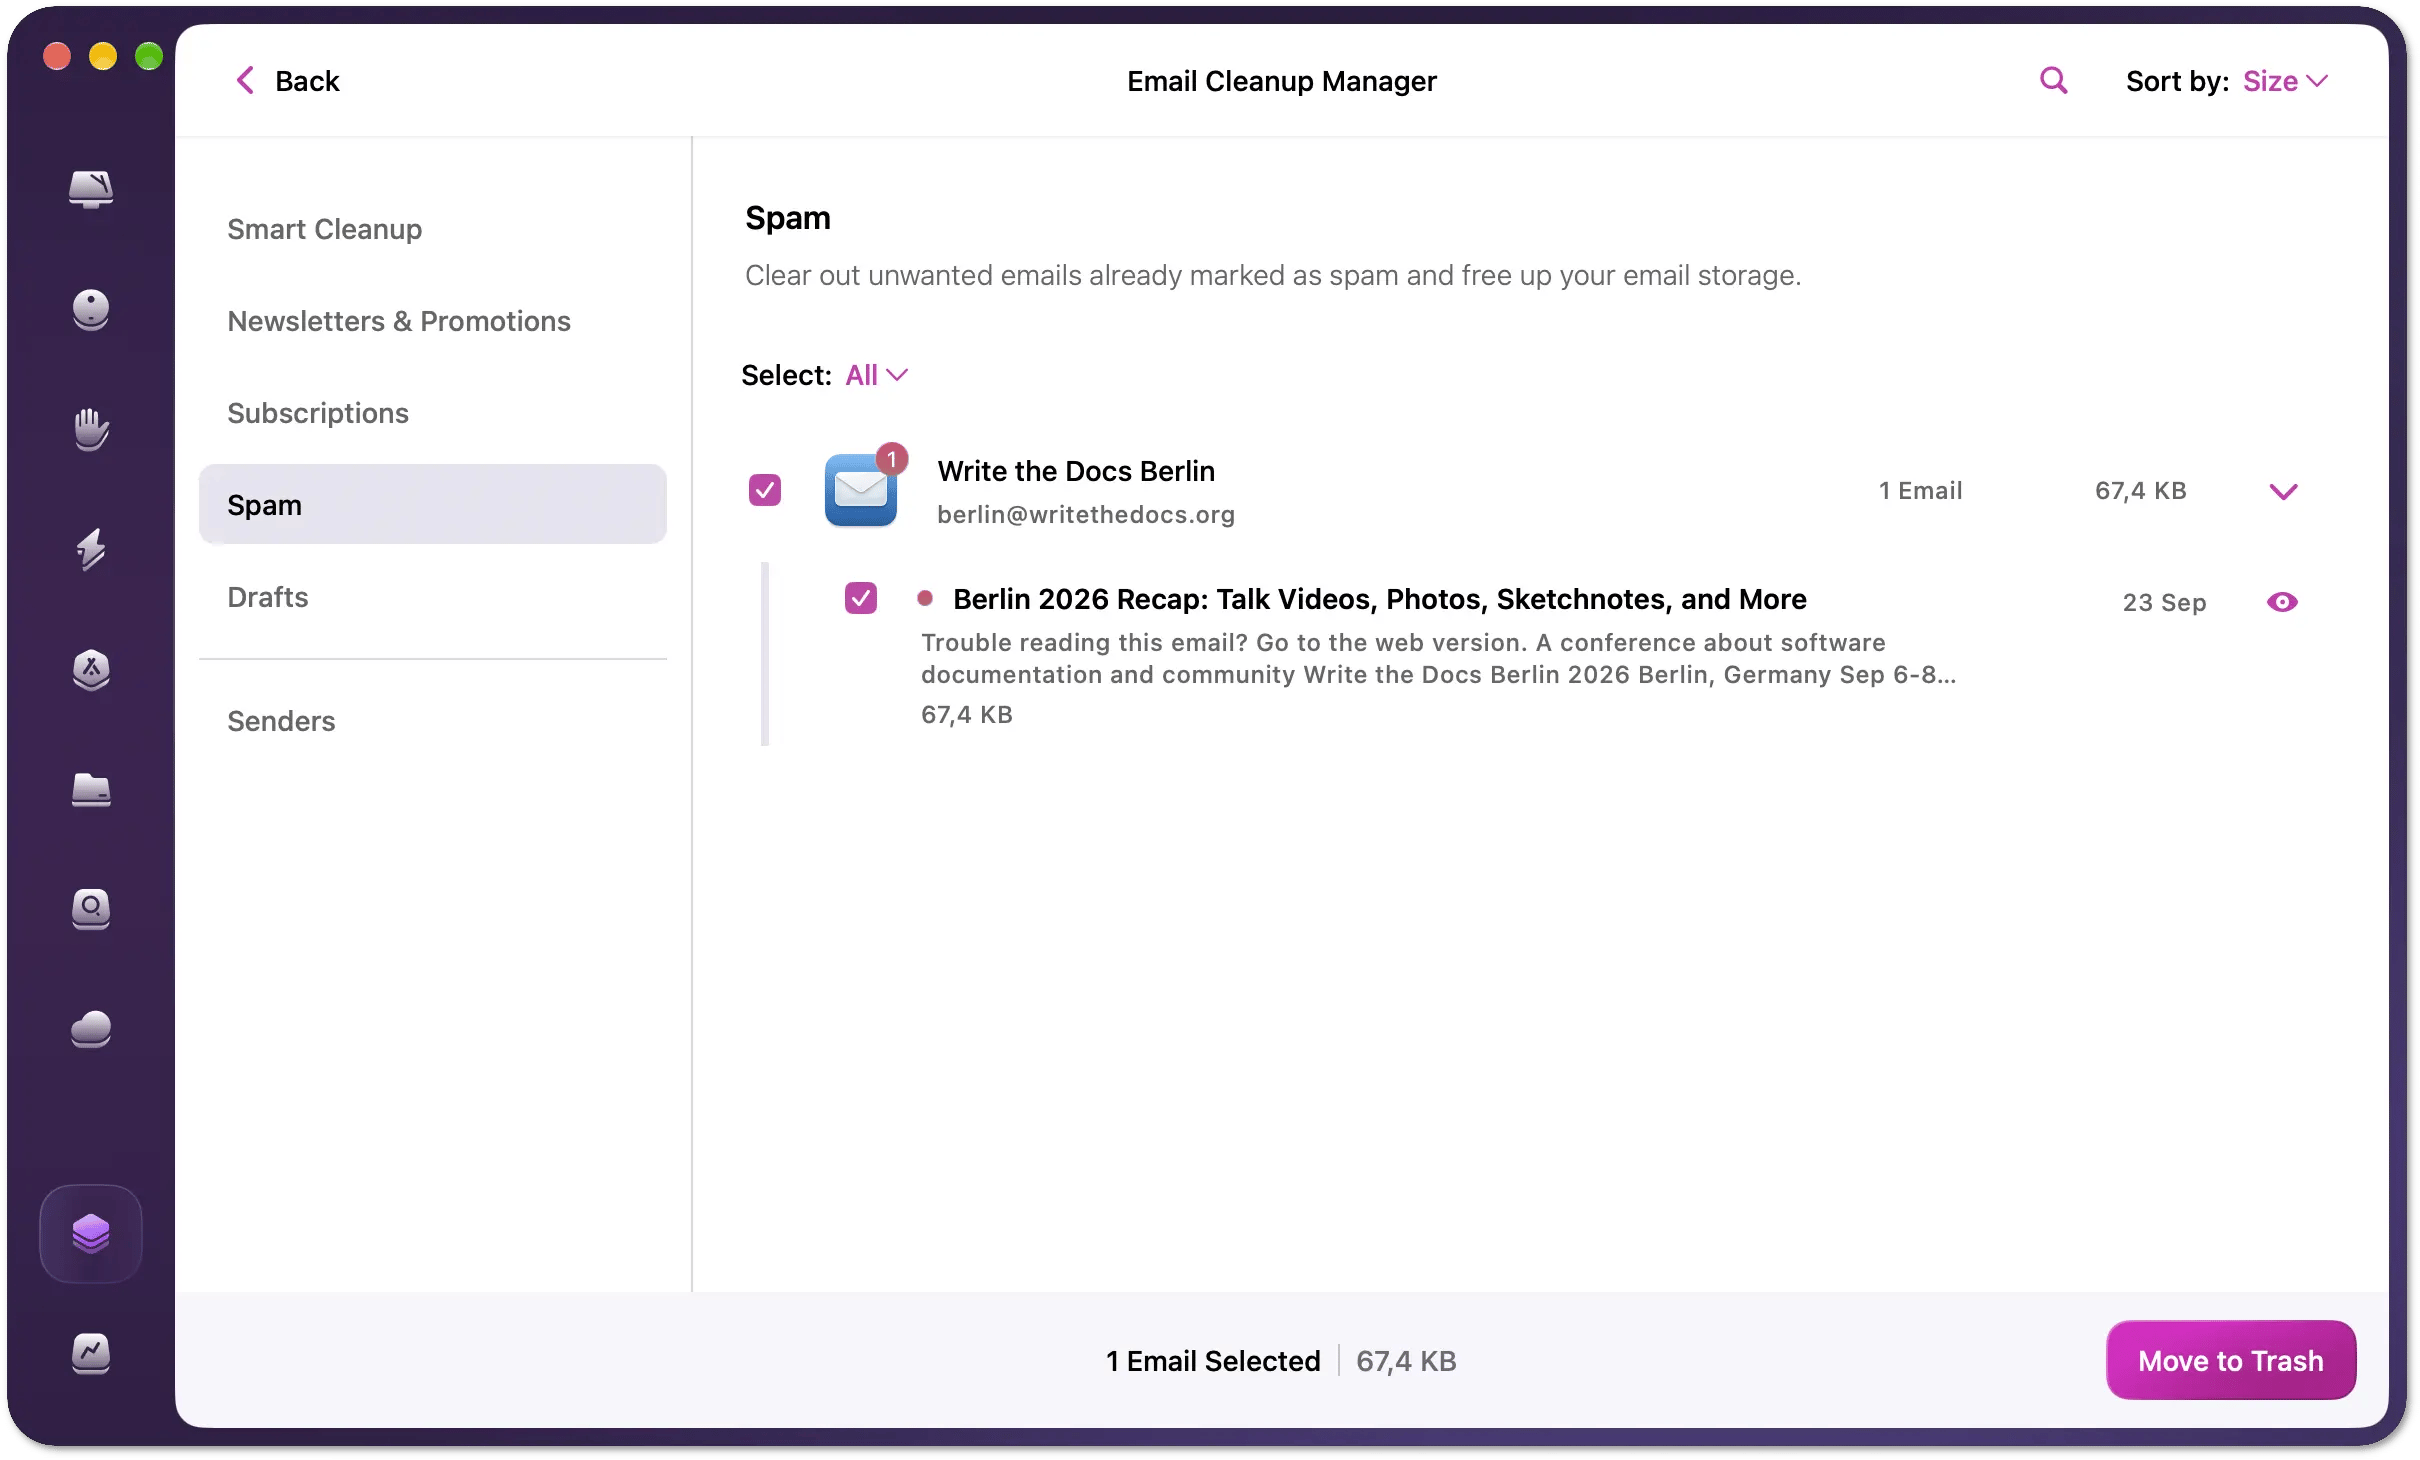Click the green fullscreen window button
The height and width of the screenshot is (1460, 2420).
click(x=149, y=56)
